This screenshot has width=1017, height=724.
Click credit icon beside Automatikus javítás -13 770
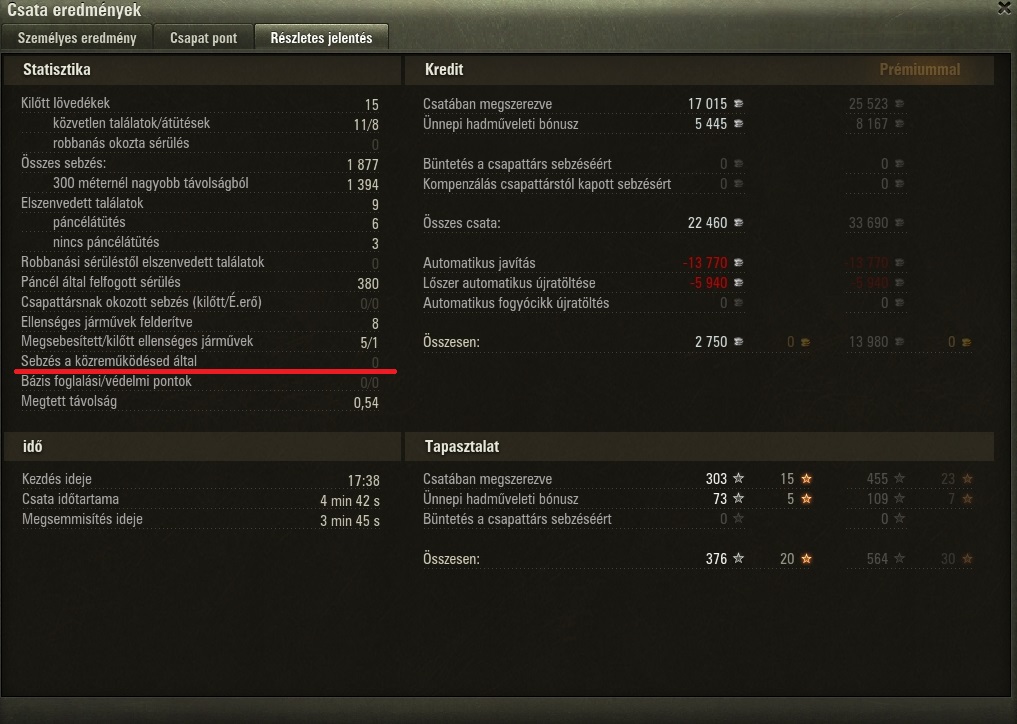click(738, 263)
